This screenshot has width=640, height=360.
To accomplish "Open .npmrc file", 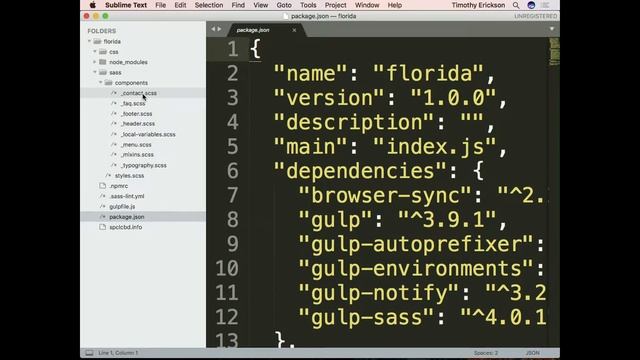I will coord(118,186).
